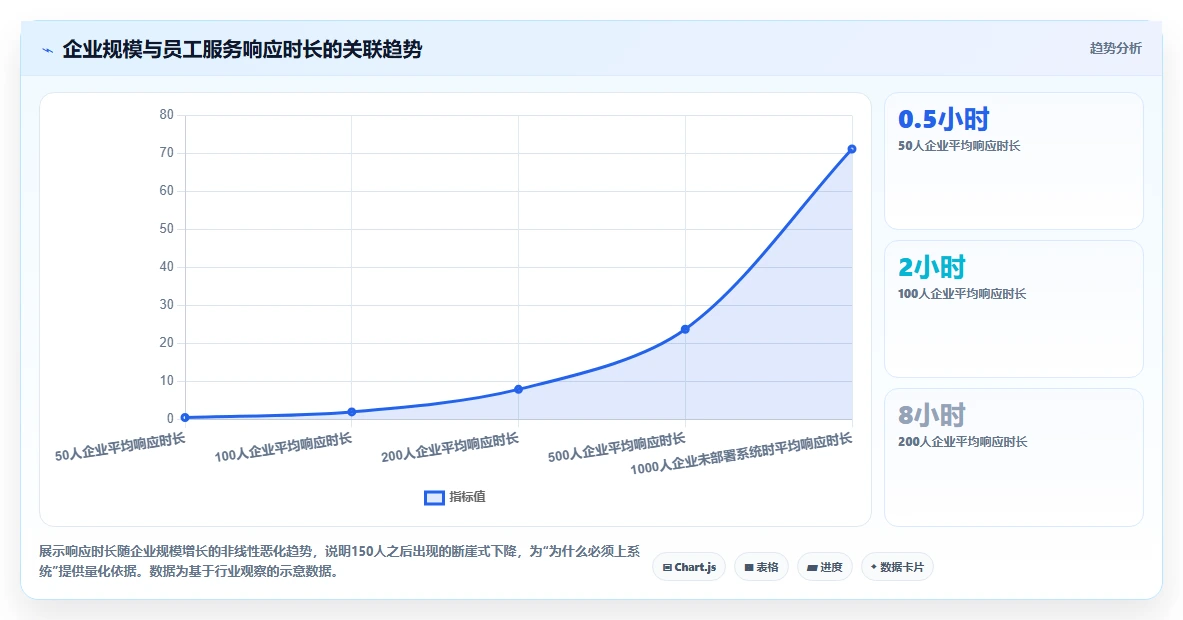This screenshot has height=620, width=1183.
Task: Click the data point for 500人企业
Action: 685,329
